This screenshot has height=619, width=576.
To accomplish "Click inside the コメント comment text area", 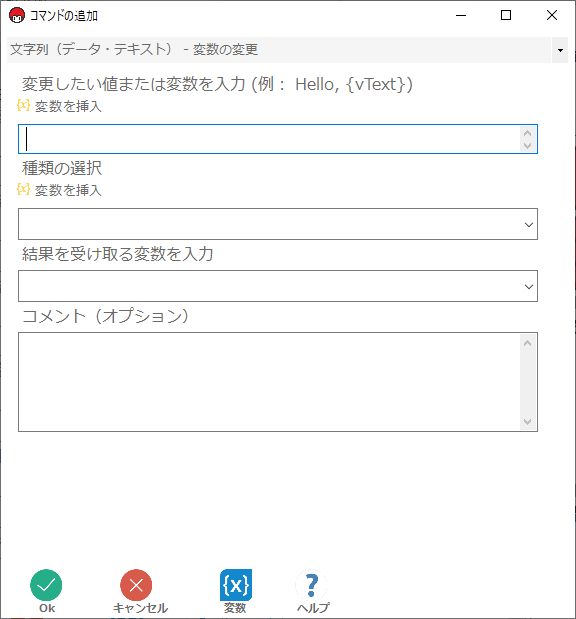I will [269, 382].
